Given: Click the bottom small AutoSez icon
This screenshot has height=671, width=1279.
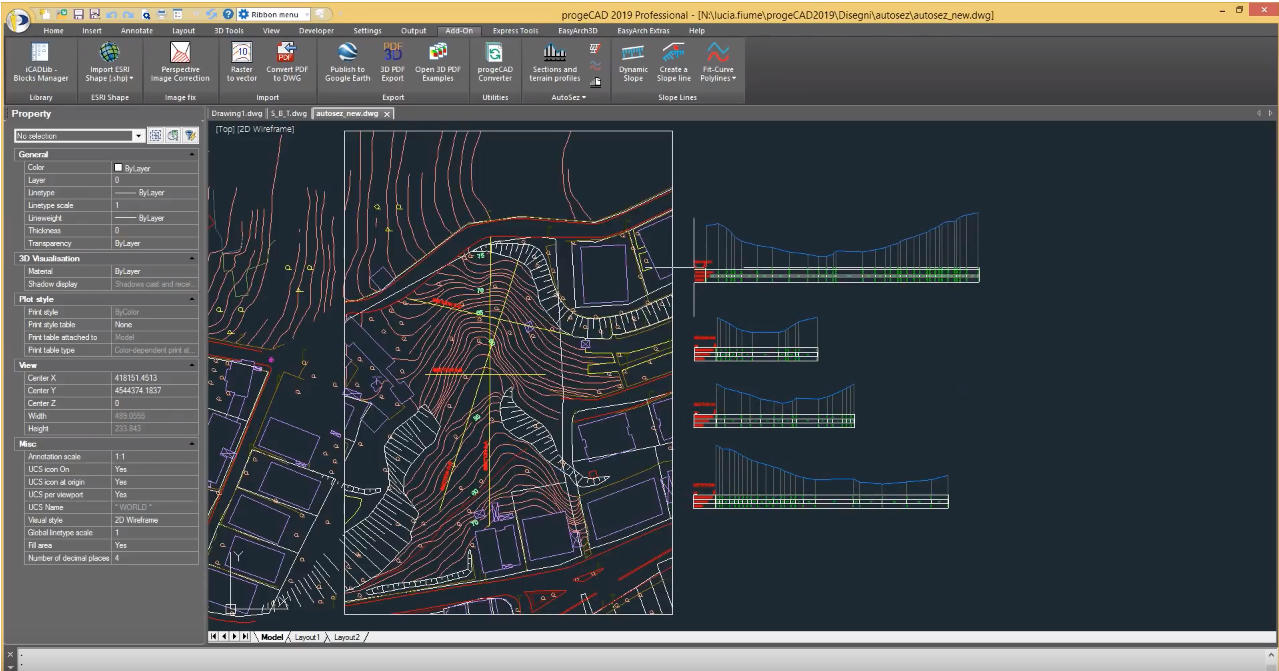Looking at the screenshot, I should (596, 80).
